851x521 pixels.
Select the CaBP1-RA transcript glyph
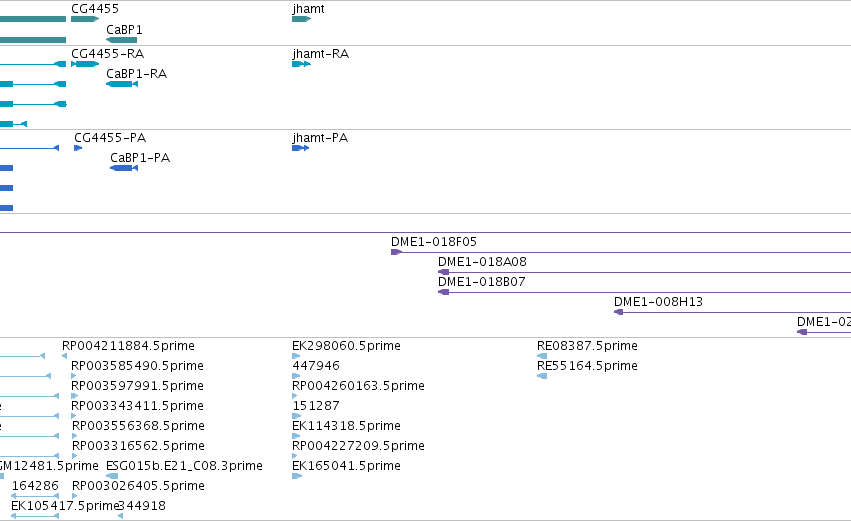pyautogui.click(x=122, y=84)
